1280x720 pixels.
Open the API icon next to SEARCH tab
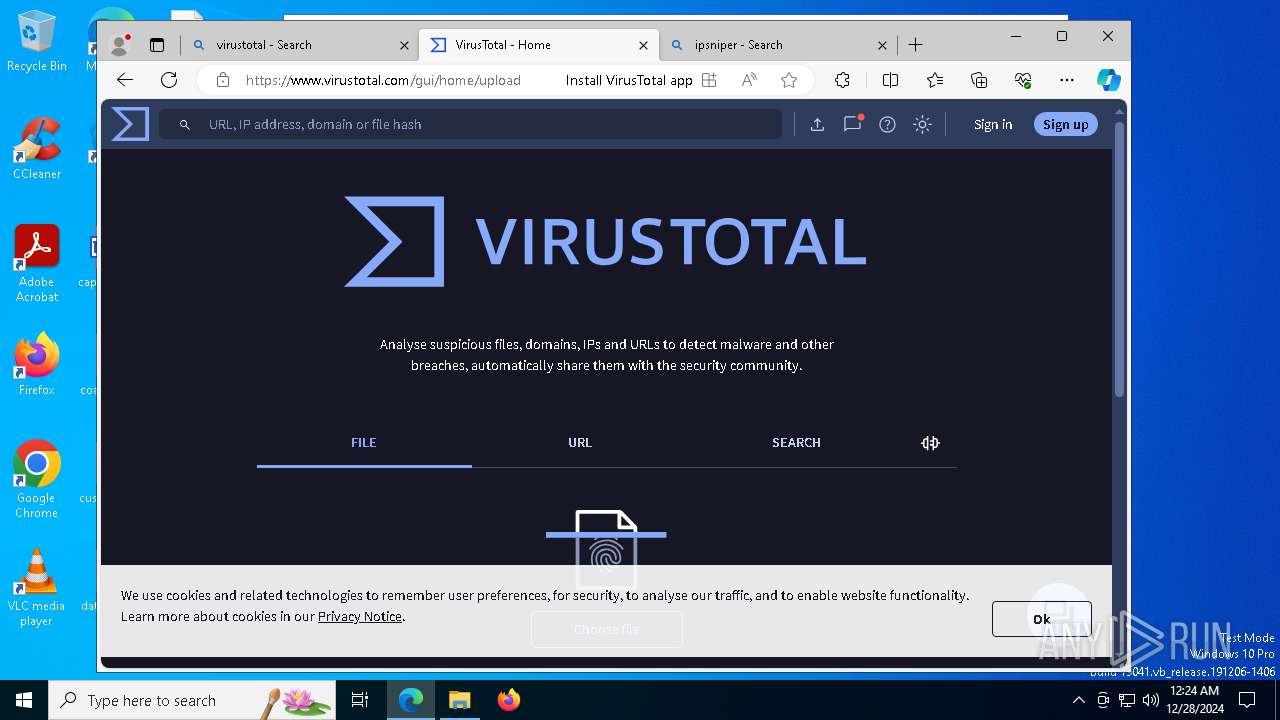(930, 442)
